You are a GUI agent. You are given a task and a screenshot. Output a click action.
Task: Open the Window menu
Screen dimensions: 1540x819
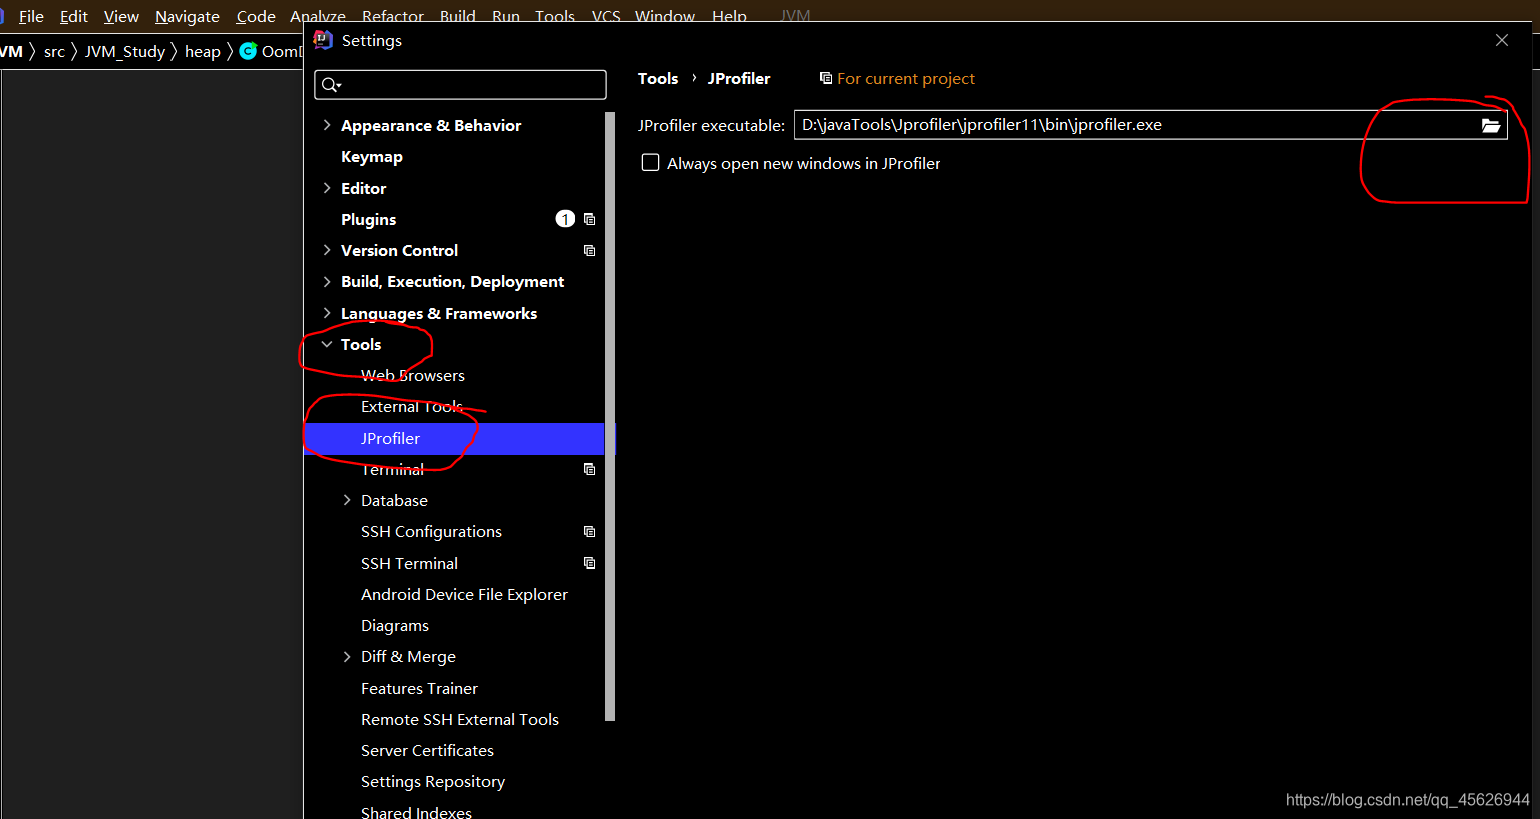coord(665,16)
